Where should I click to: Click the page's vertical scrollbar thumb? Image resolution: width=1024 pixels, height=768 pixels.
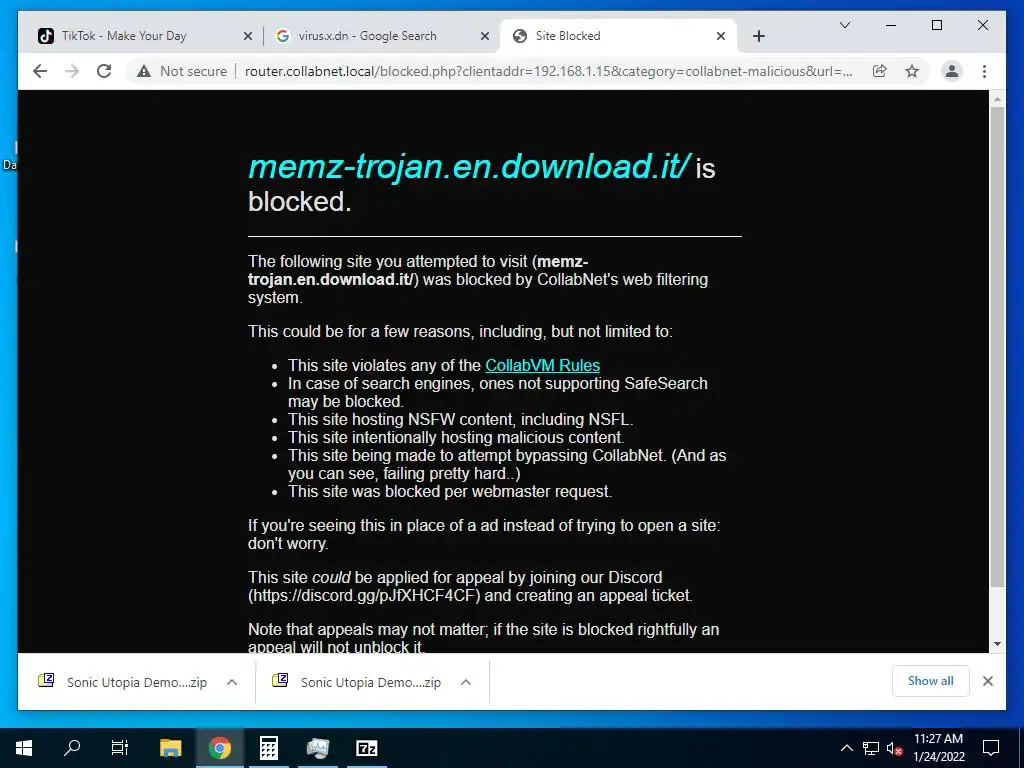997,346
